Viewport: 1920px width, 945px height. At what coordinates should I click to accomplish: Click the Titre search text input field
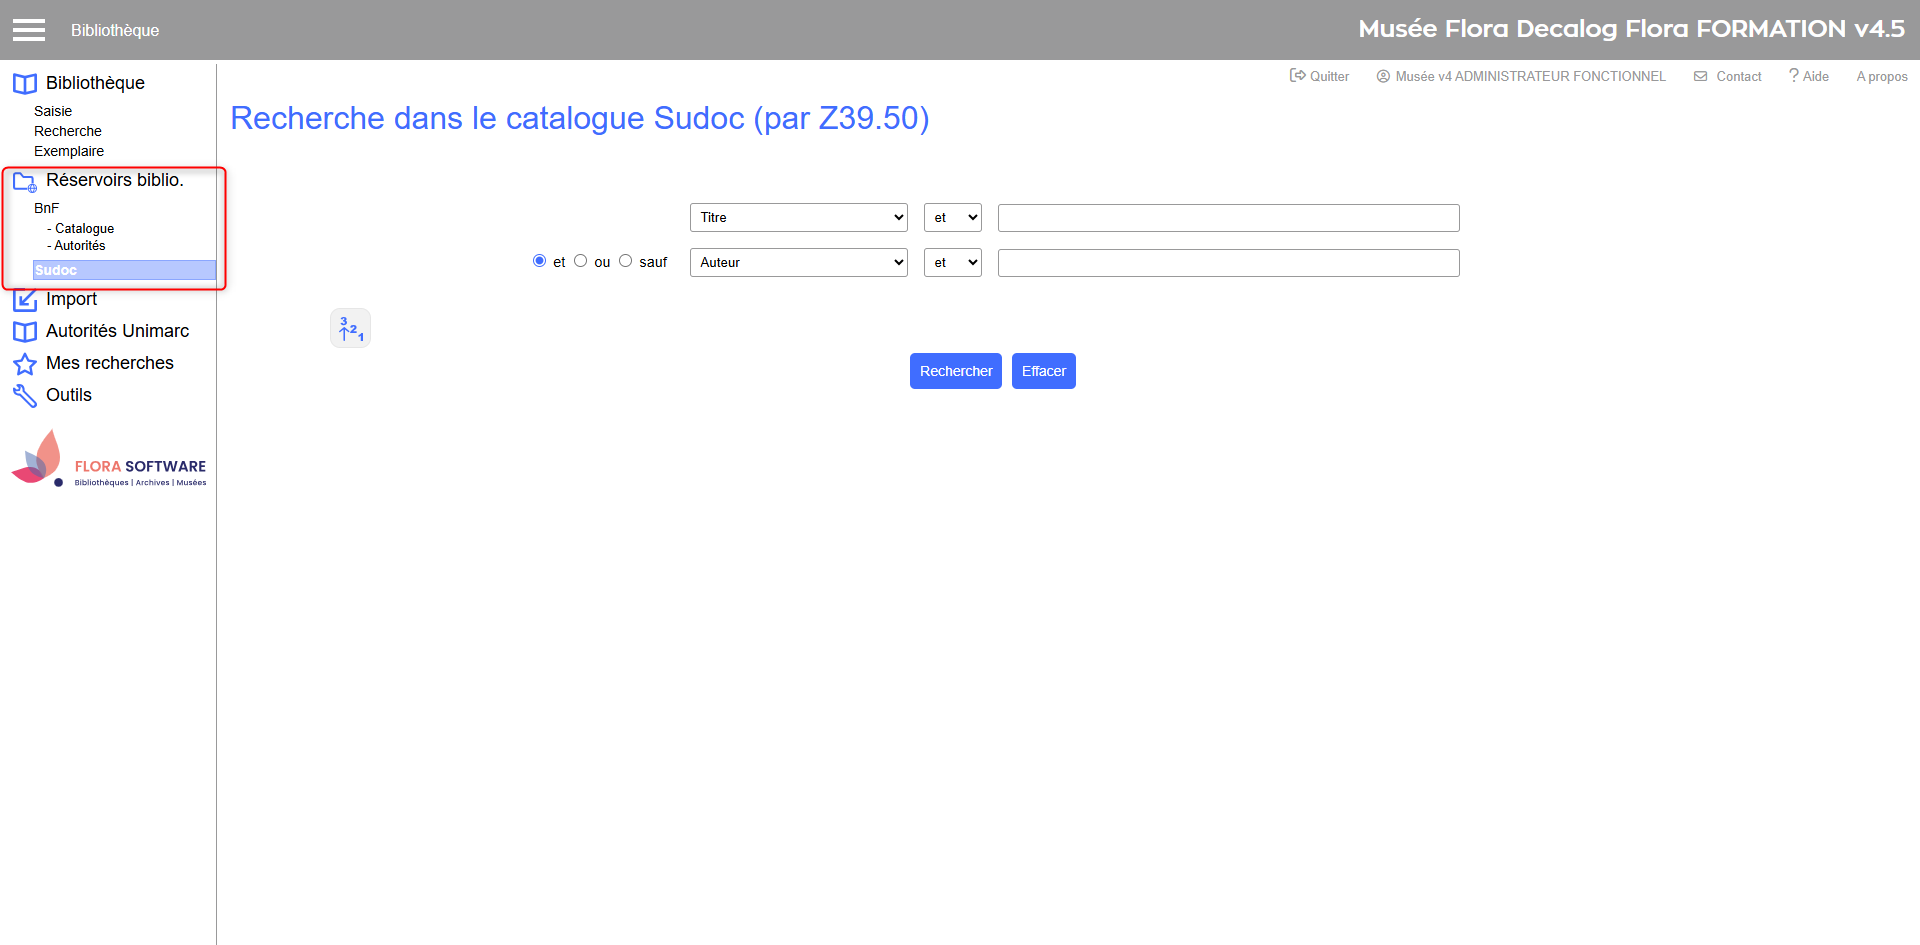point(1228,218)
